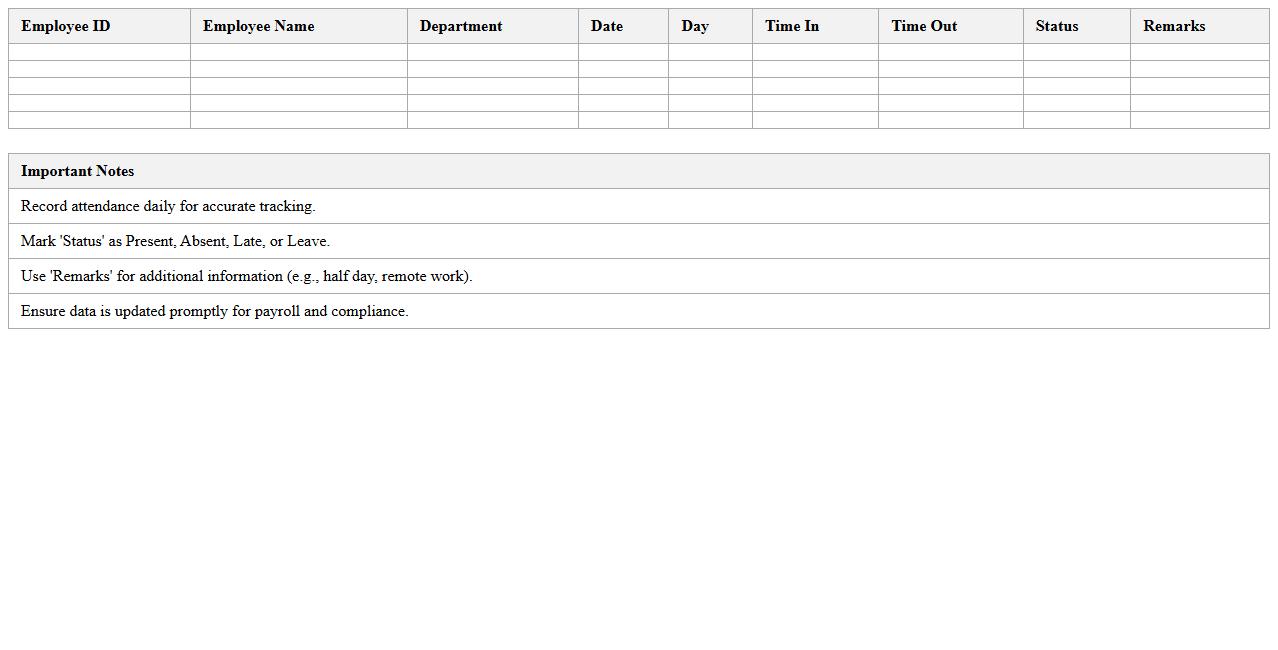Select the note about using Remarks
This screenshot has width=1278, height=650.
[x=246, y=276]
